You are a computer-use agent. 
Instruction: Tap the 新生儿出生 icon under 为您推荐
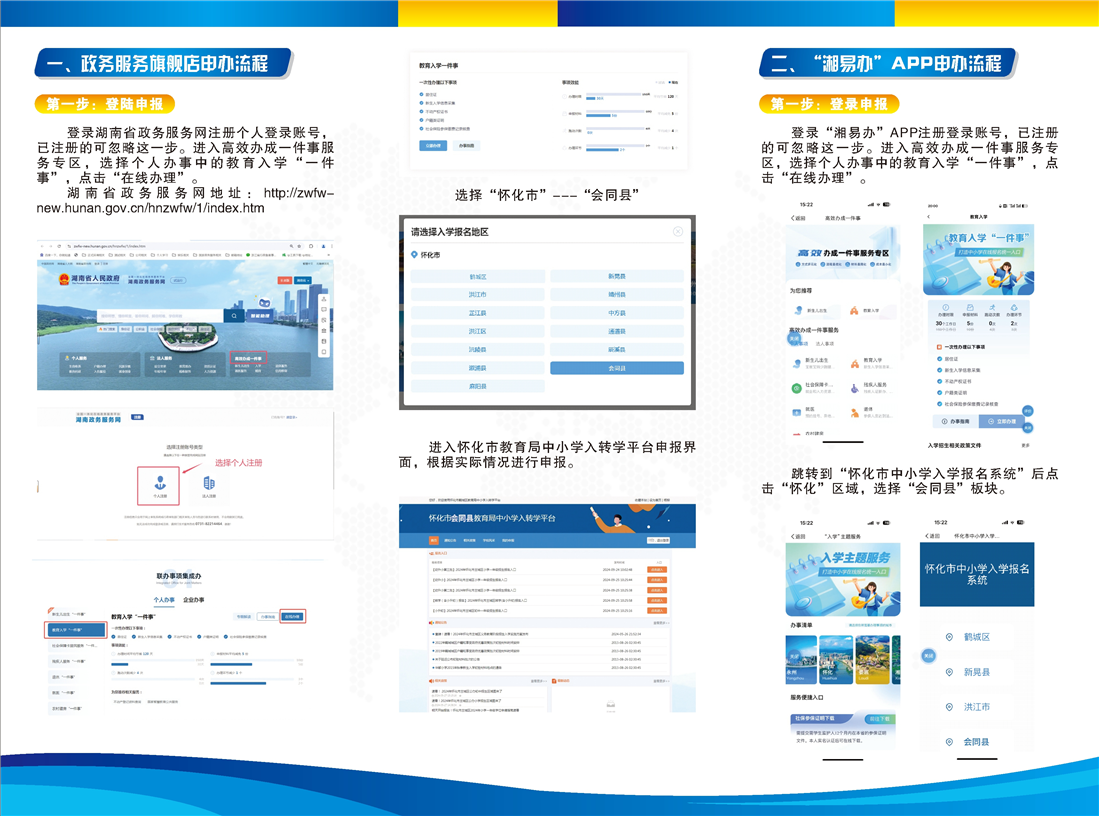(798, 310)
